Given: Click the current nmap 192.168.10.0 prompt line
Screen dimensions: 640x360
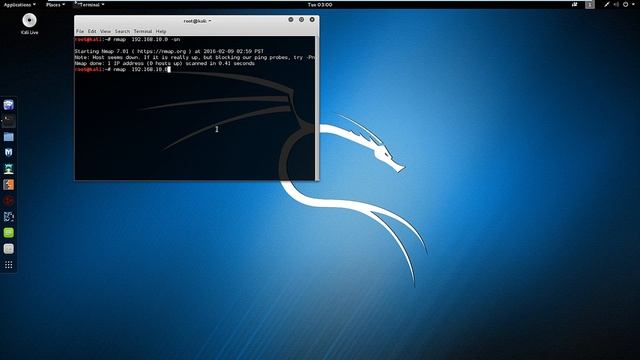Looking at the screenshot, I should [x=122, y=69].
